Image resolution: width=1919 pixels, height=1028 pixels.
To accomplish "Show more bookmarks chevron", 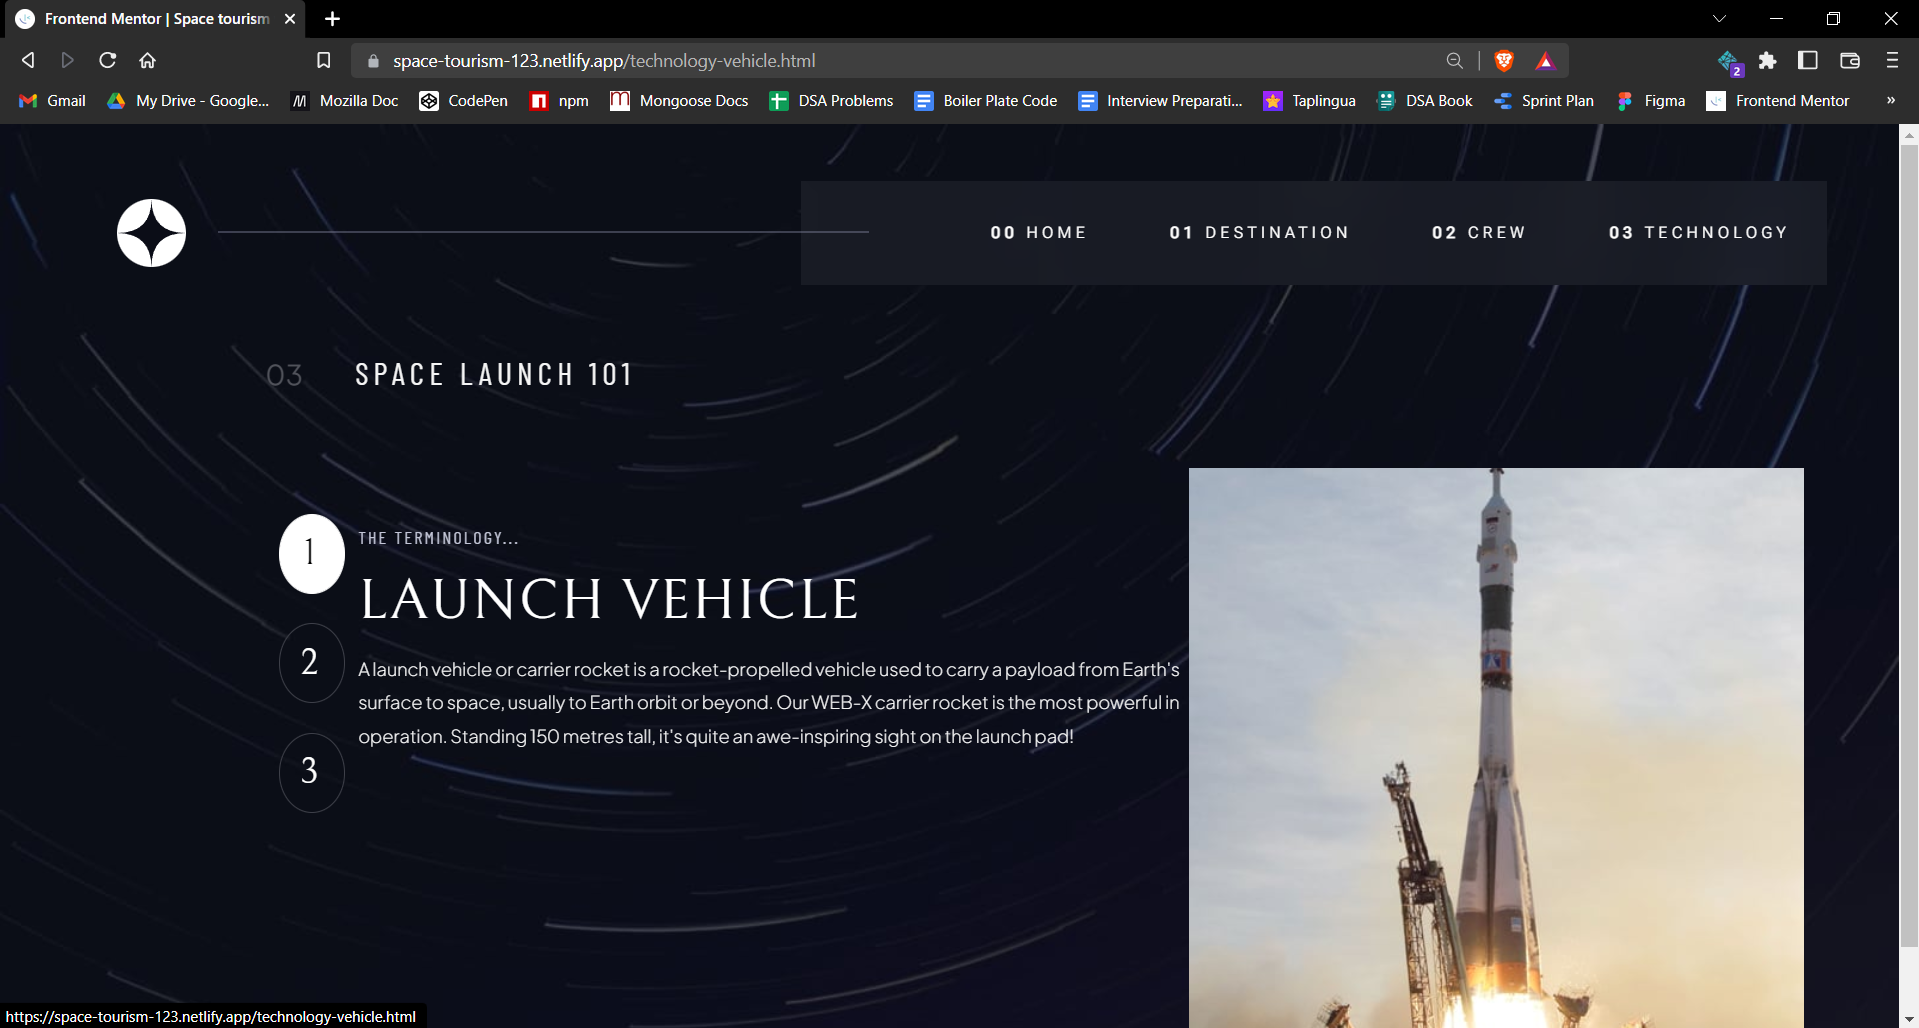I will pos(1890,100).
